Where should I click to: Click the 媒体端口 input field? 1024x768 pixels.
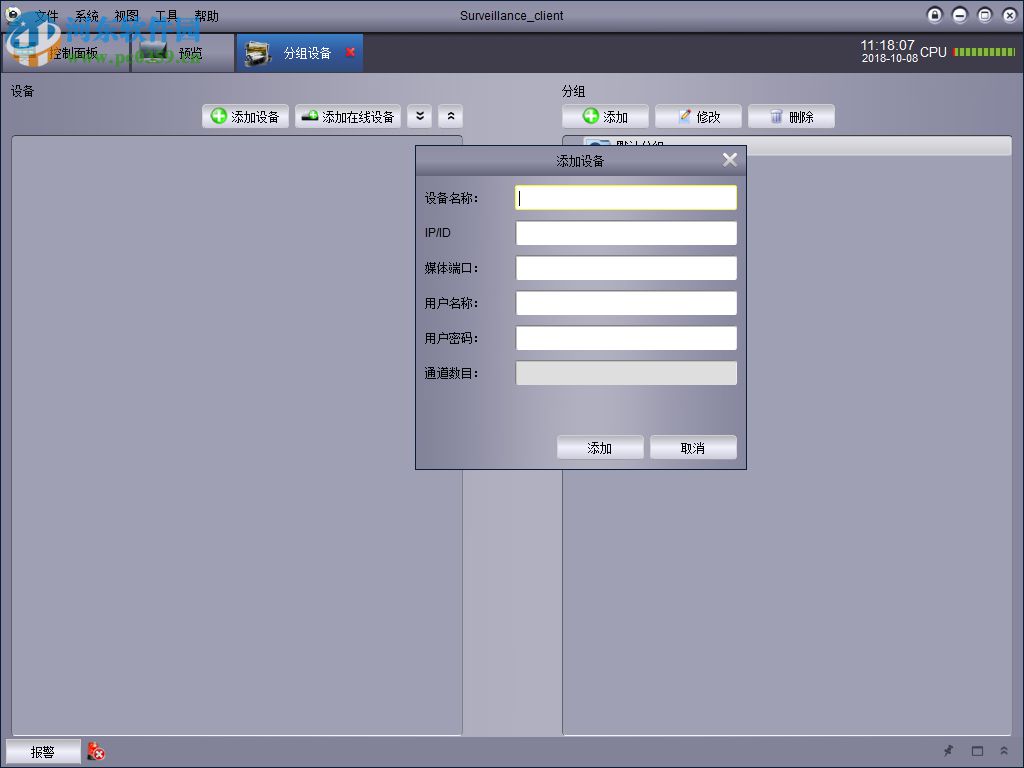626,268
